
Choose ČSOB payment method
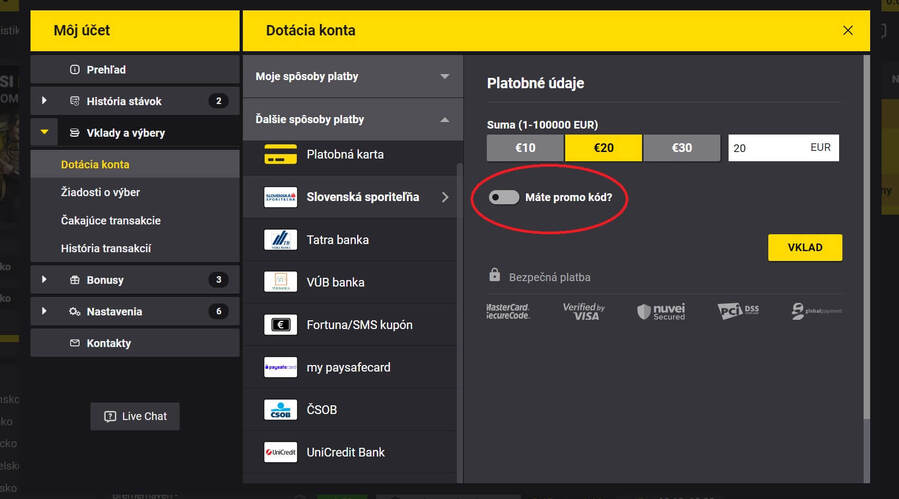tap(350, 410)
